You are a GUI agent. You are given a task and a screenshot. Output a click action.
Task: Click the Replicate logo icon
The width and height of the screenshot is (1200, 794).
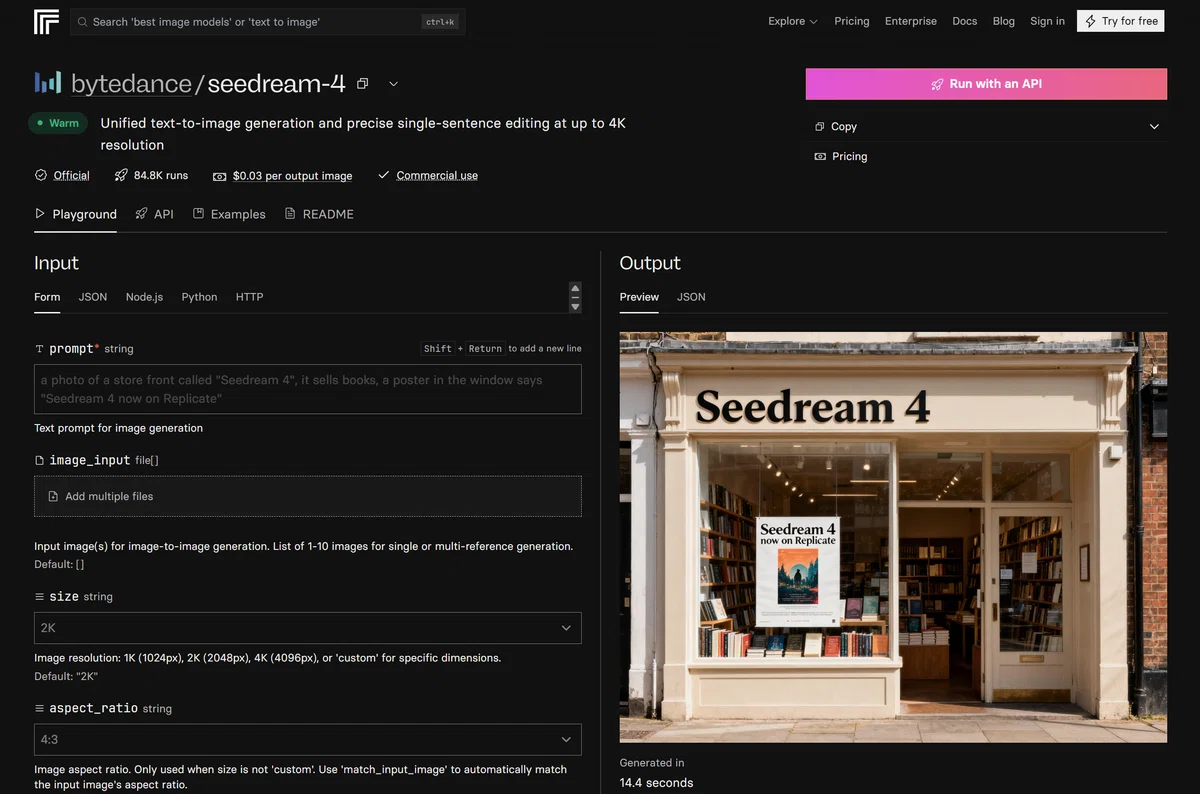click(46, 21)
